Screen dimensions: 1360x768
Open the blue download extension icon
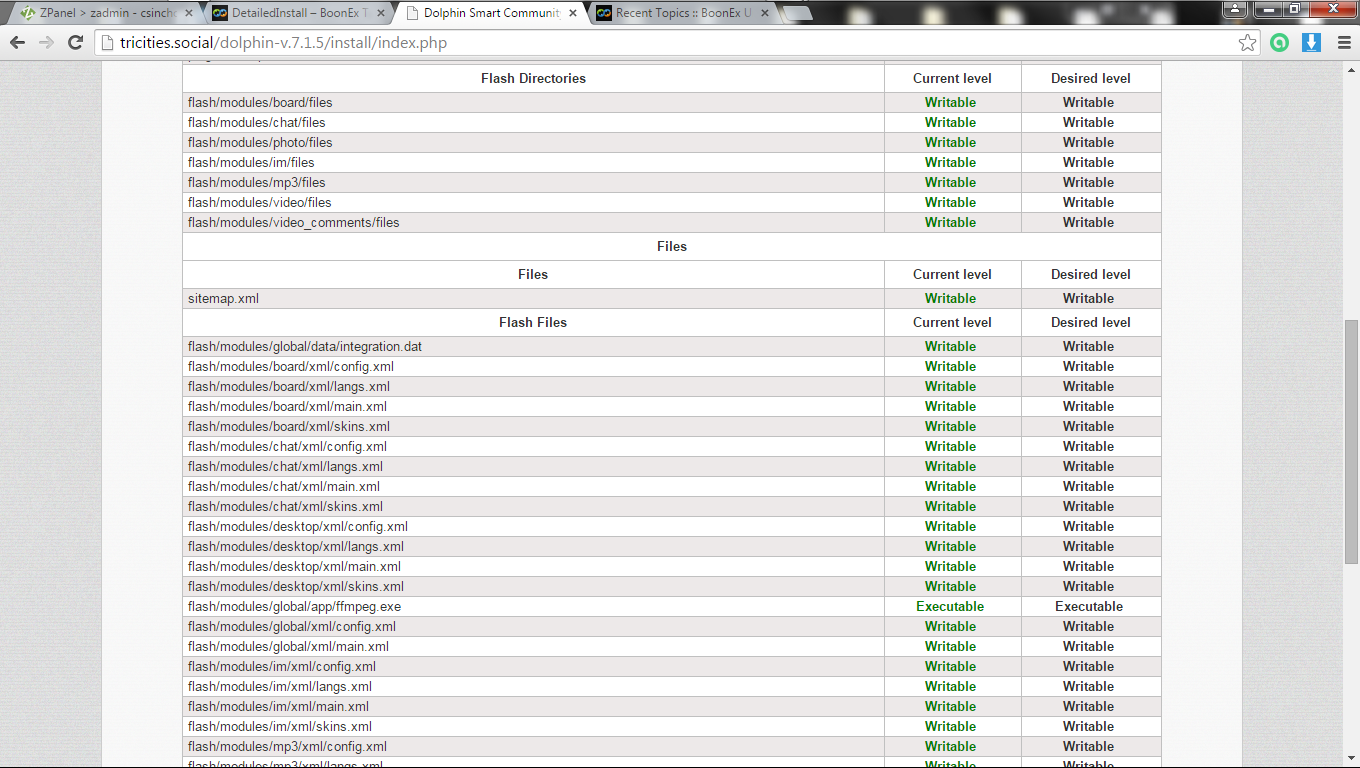coord(1311,42)
